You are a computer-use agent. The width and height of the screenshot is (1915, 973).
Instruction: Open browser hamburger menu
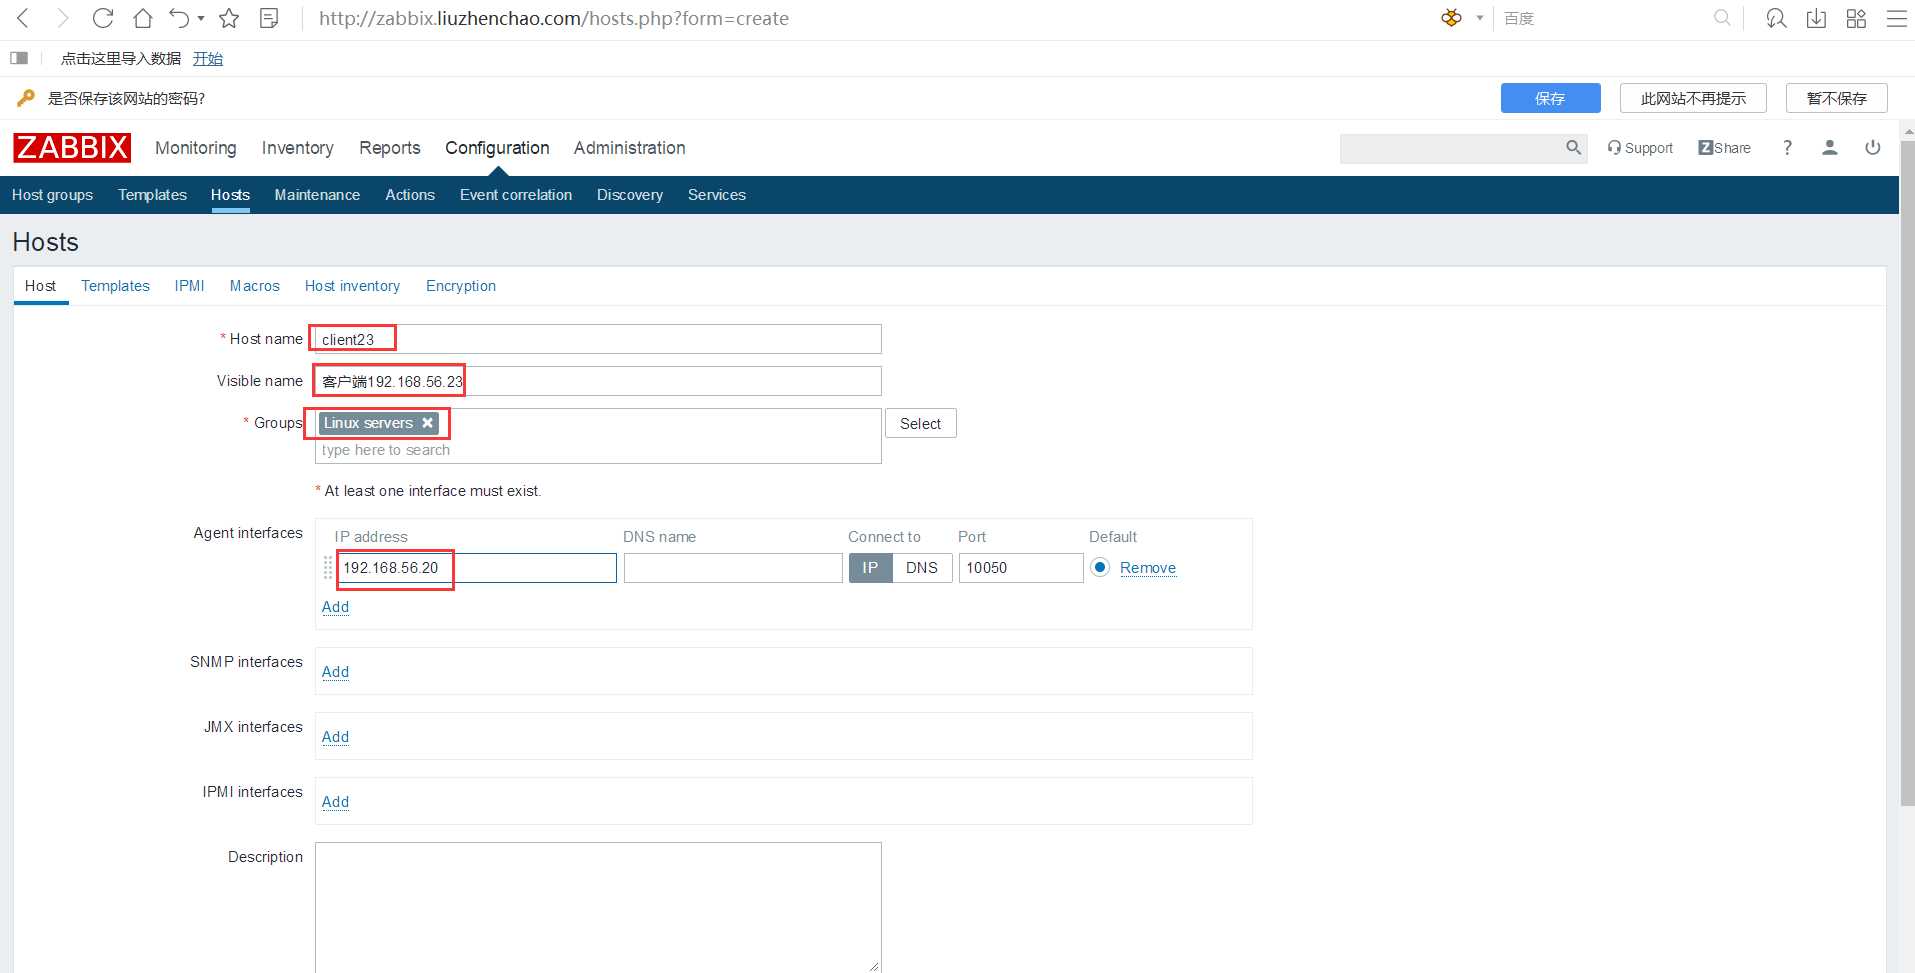1896,18
